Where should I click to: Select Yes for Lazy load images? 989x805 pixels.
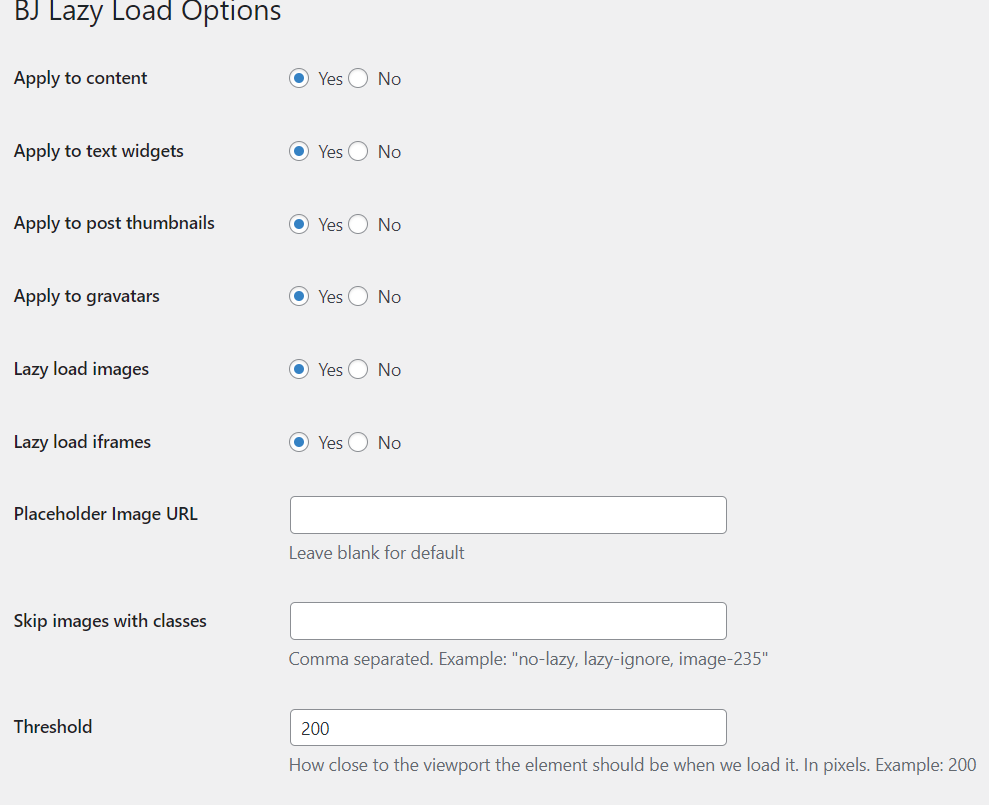299,369
